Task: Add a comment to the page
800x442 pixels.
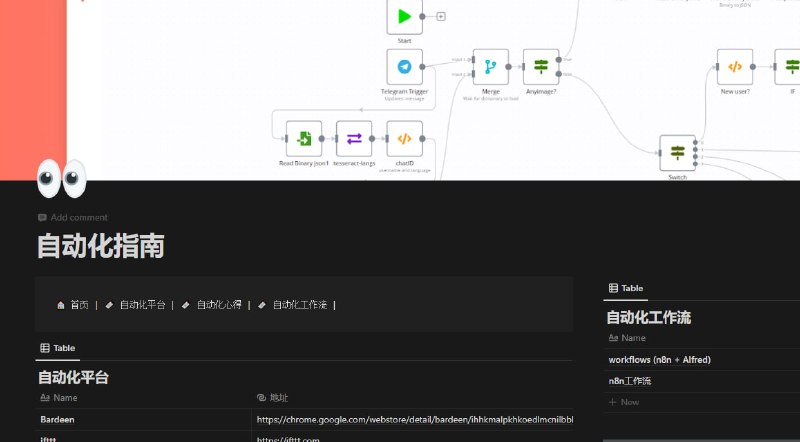Action: [73, 217]
